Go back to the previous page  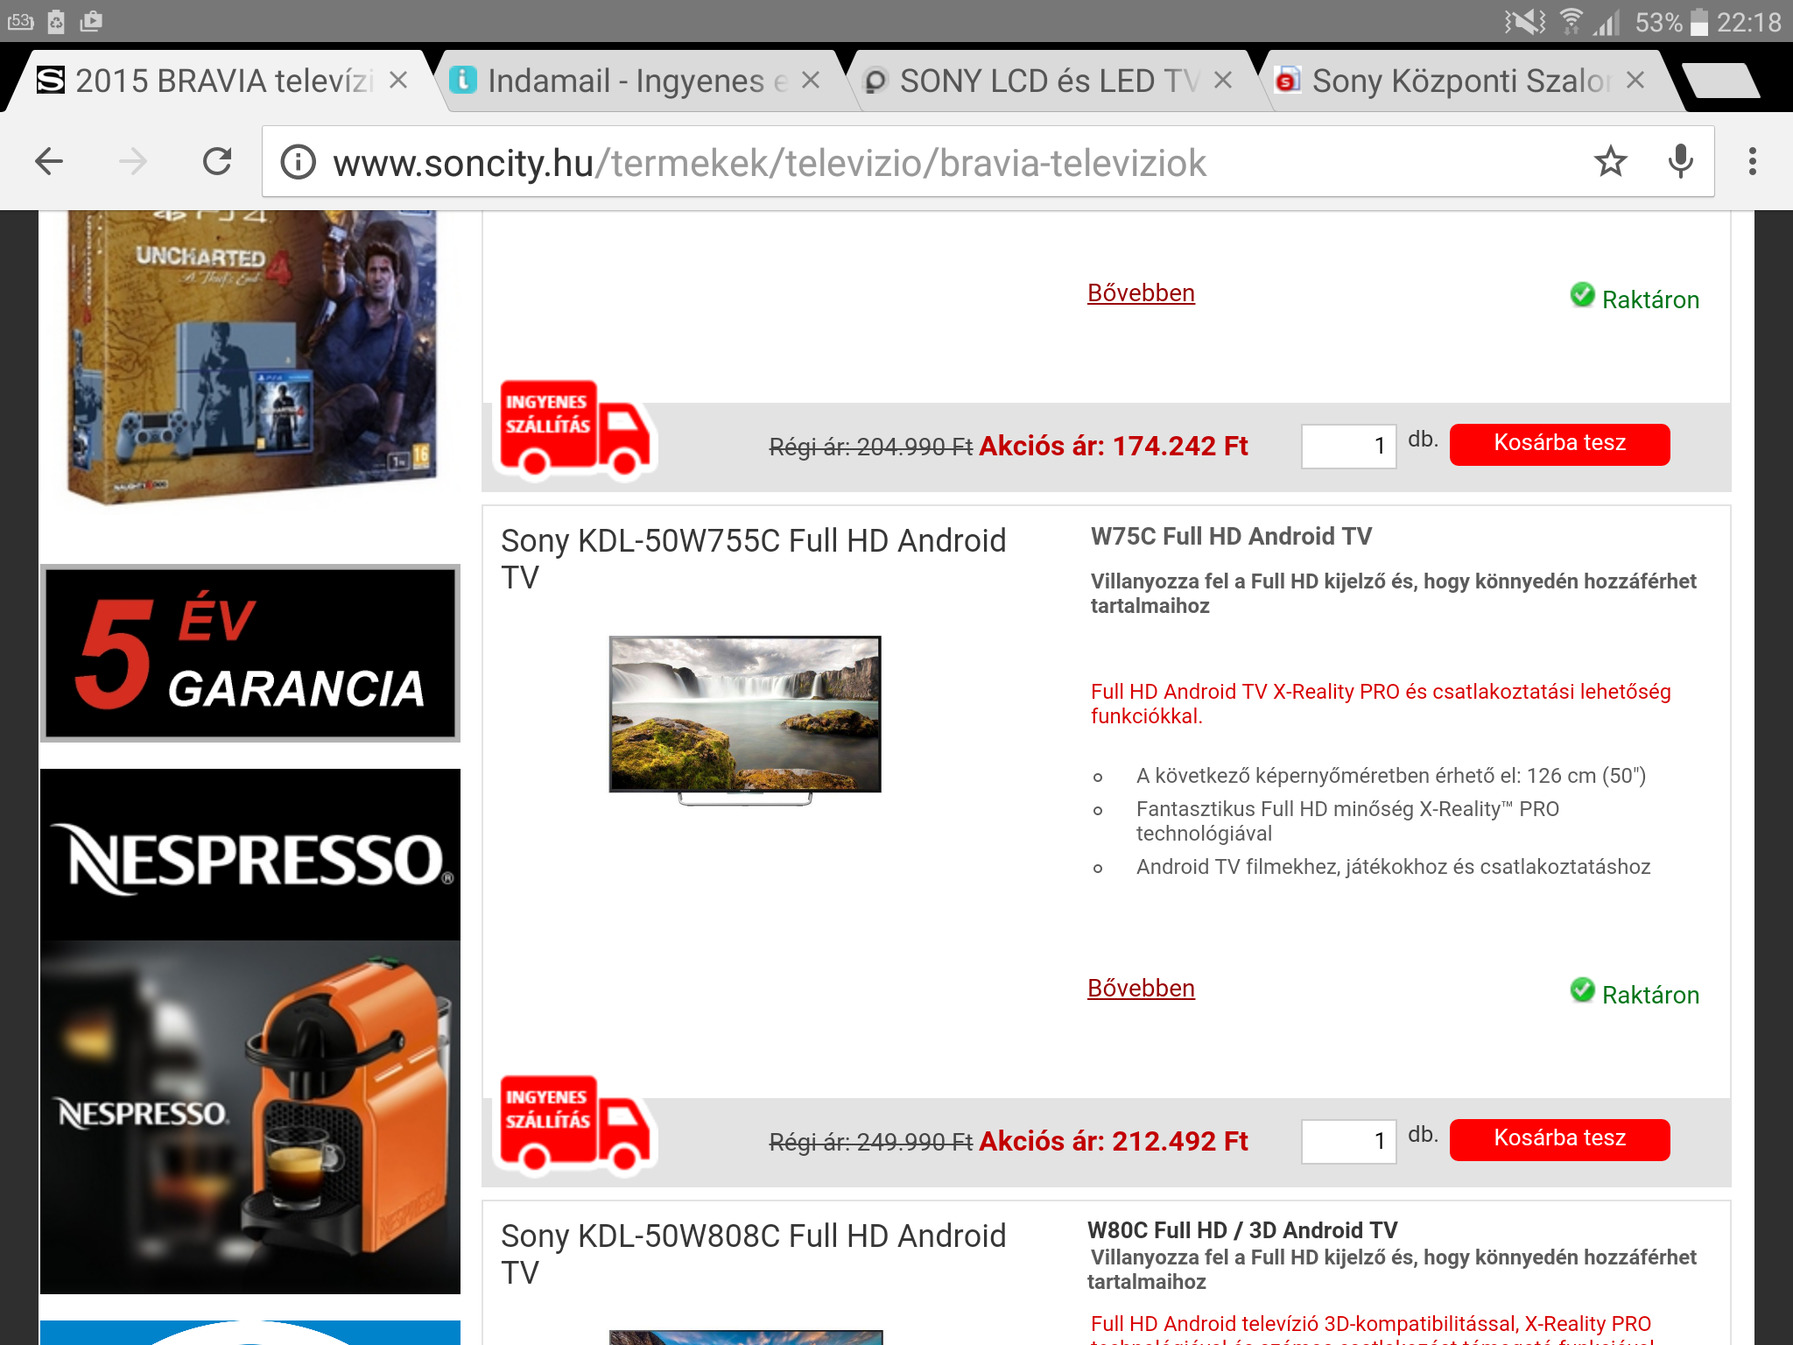(x=49, y=161)
